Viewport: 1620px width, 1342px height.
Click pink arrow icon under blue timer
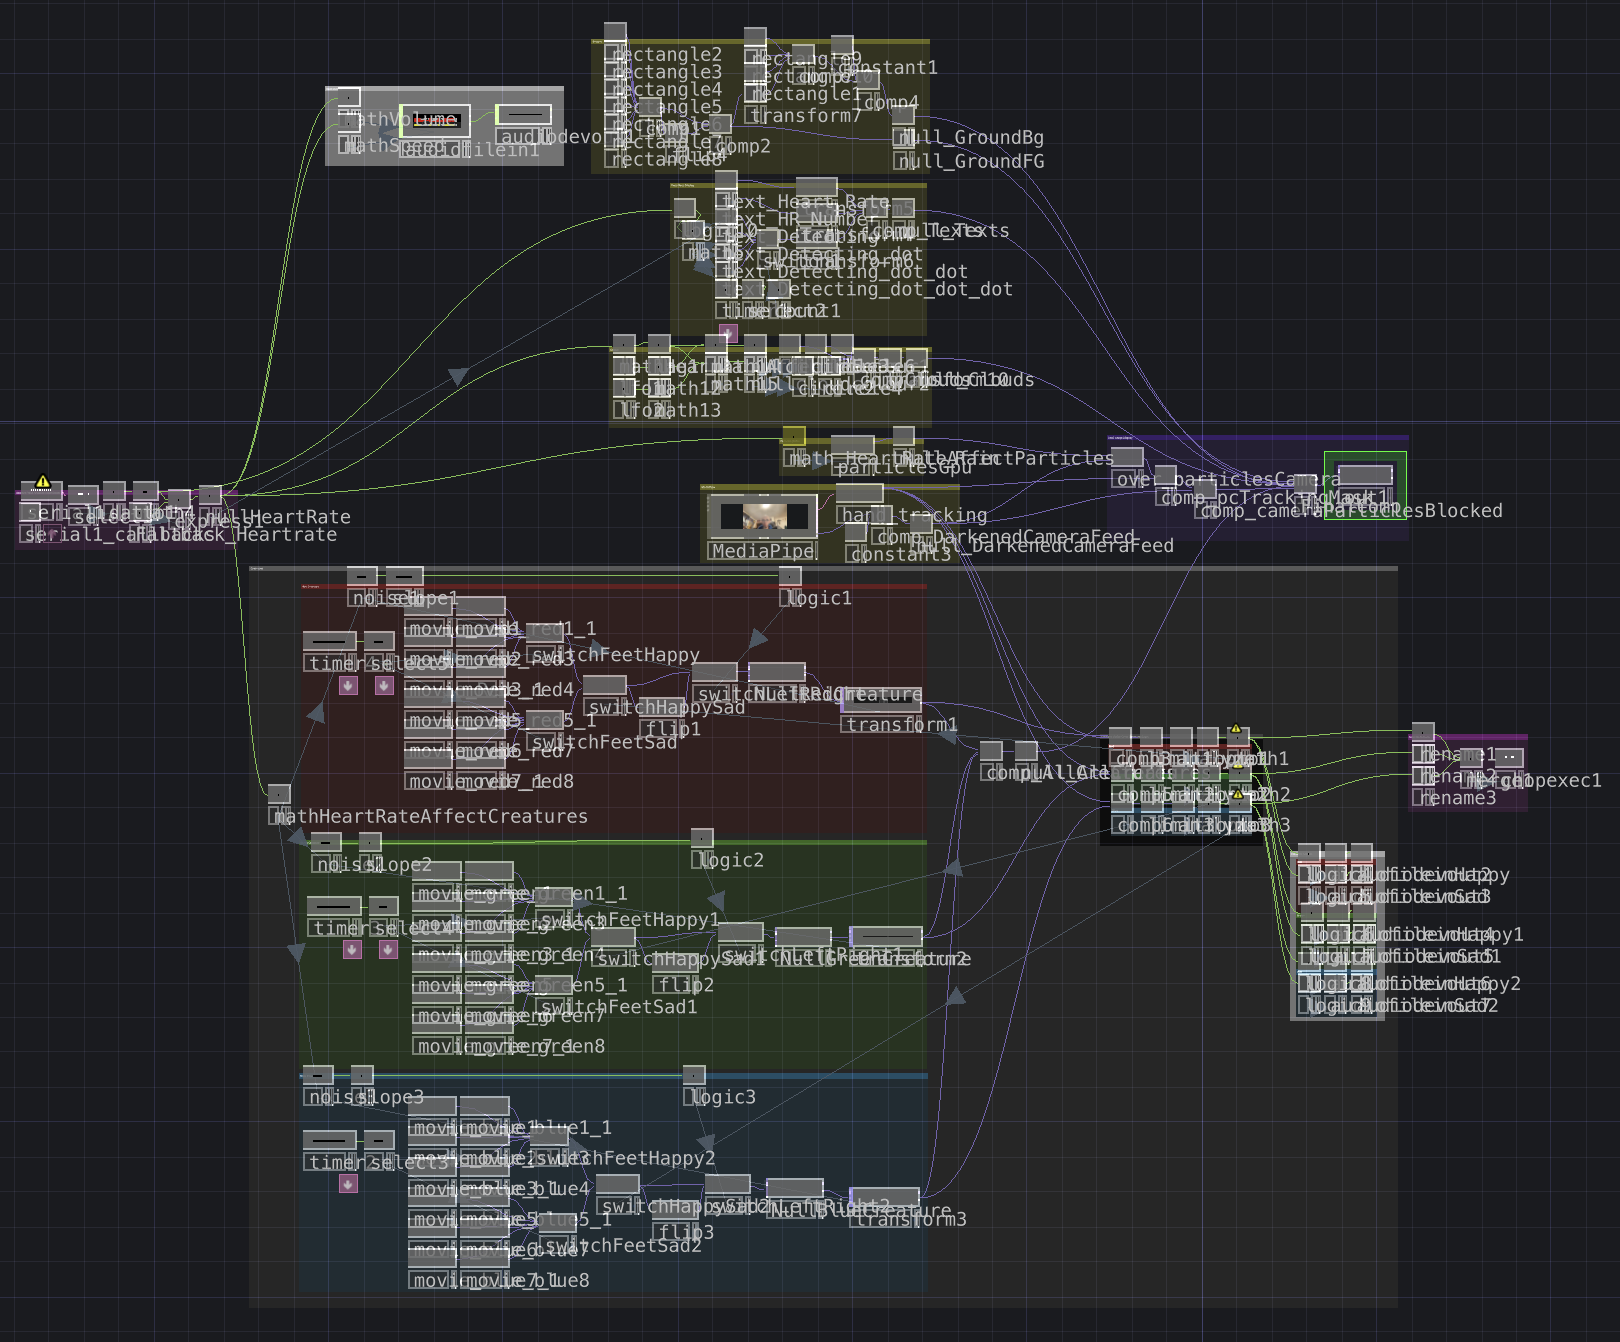tap(348, 1184)
